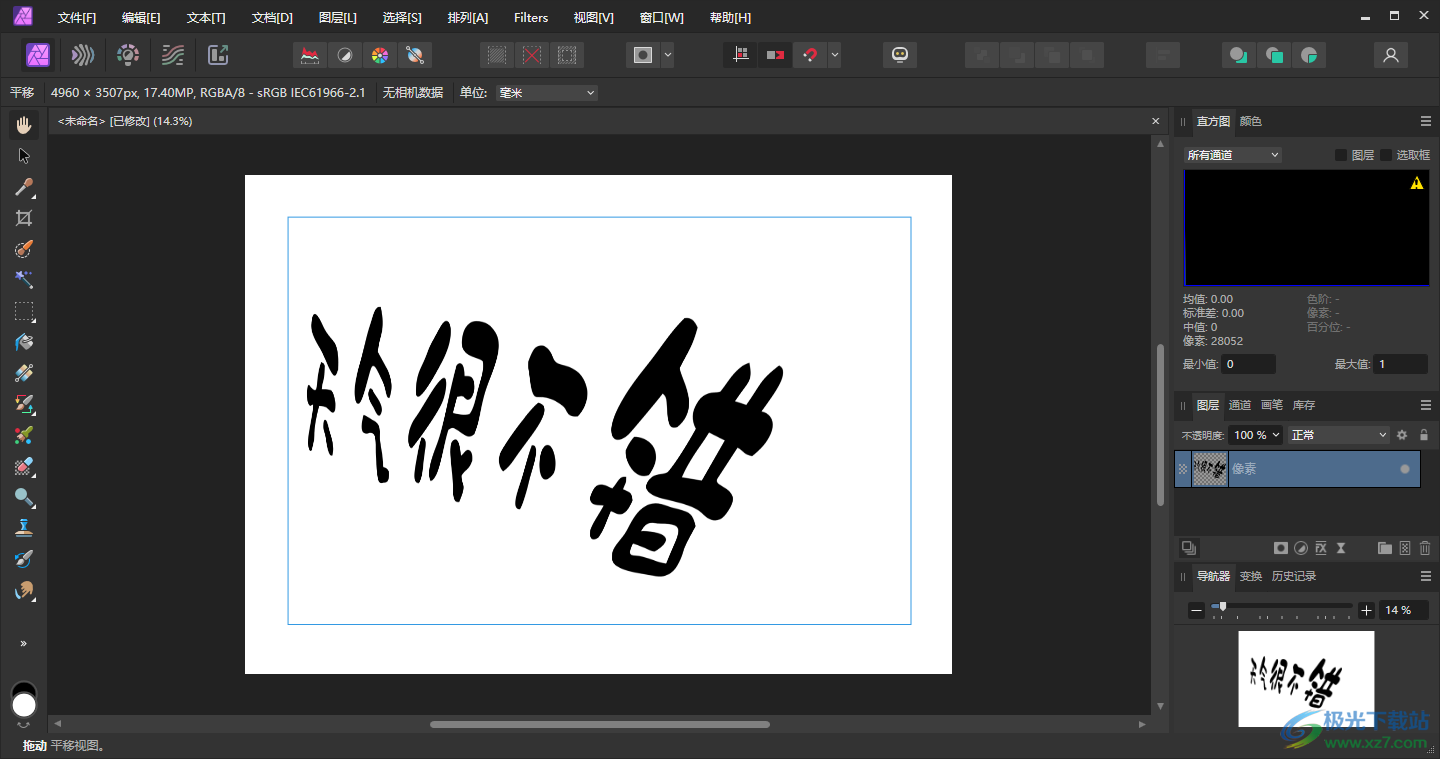The height and width of the screenshot is (759, 1440).
Task: Click the navigator zoom out minus button
Action: [1196, 610]
